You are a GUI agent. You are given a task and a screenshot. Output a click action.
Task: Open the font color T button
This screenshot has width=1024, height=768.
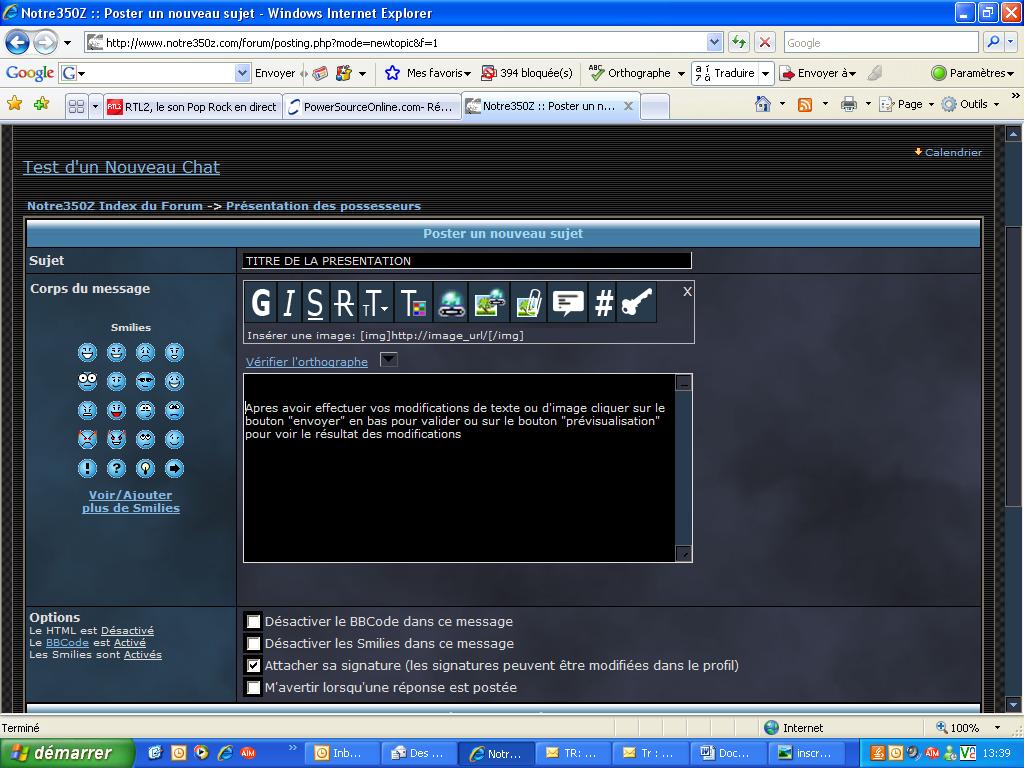coord(411,302)
